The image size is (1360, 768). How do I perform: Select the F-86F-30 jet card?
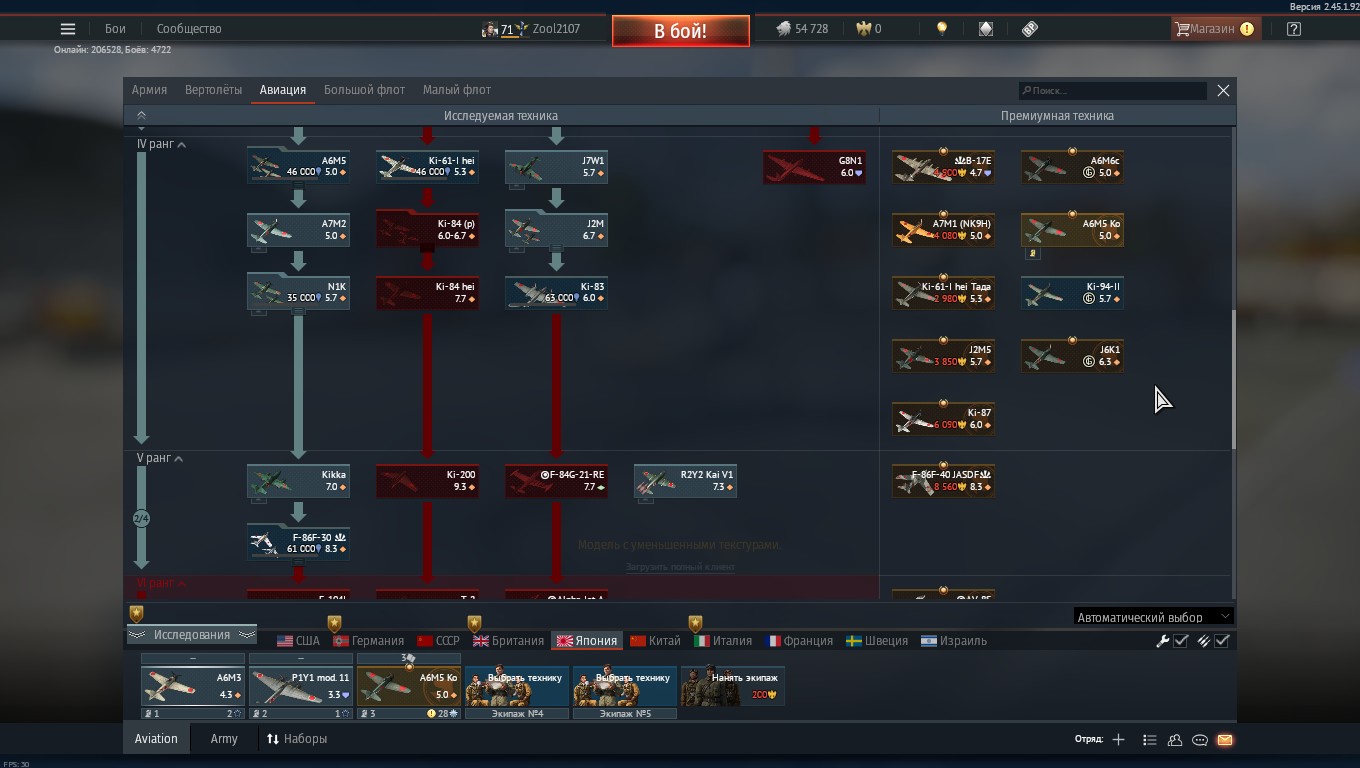(298, 543)
